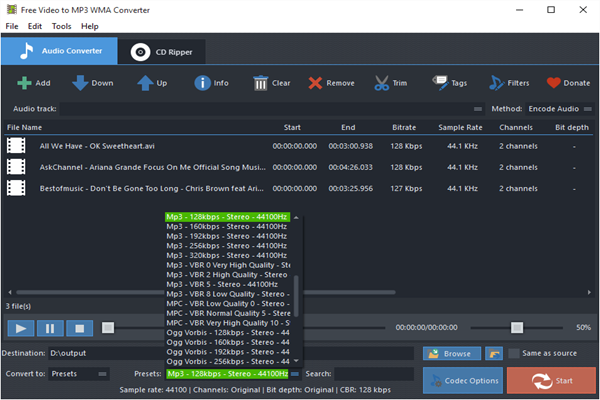Move file down with Down arrow
Screen dimensions: 600x400
pos(80,83)
